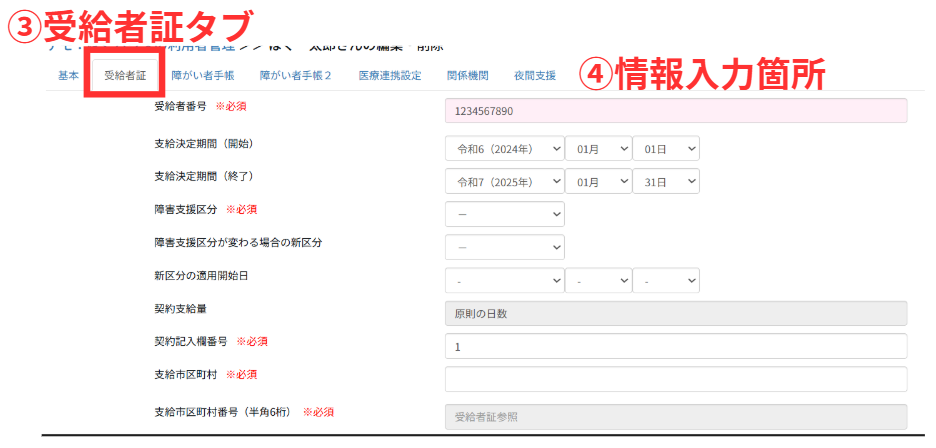Focus the empty 支給市区町村 text field
936x448 pixels.
675,379
